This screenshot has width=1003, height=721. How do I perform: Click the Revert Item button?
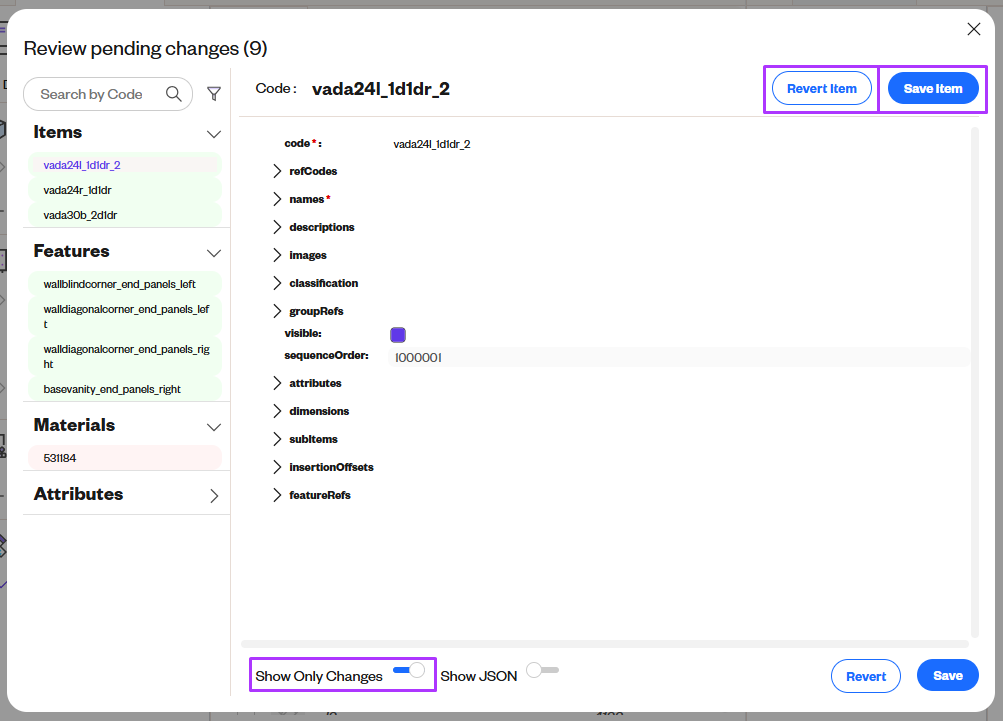pyautogui.click(x=821, y=88)
